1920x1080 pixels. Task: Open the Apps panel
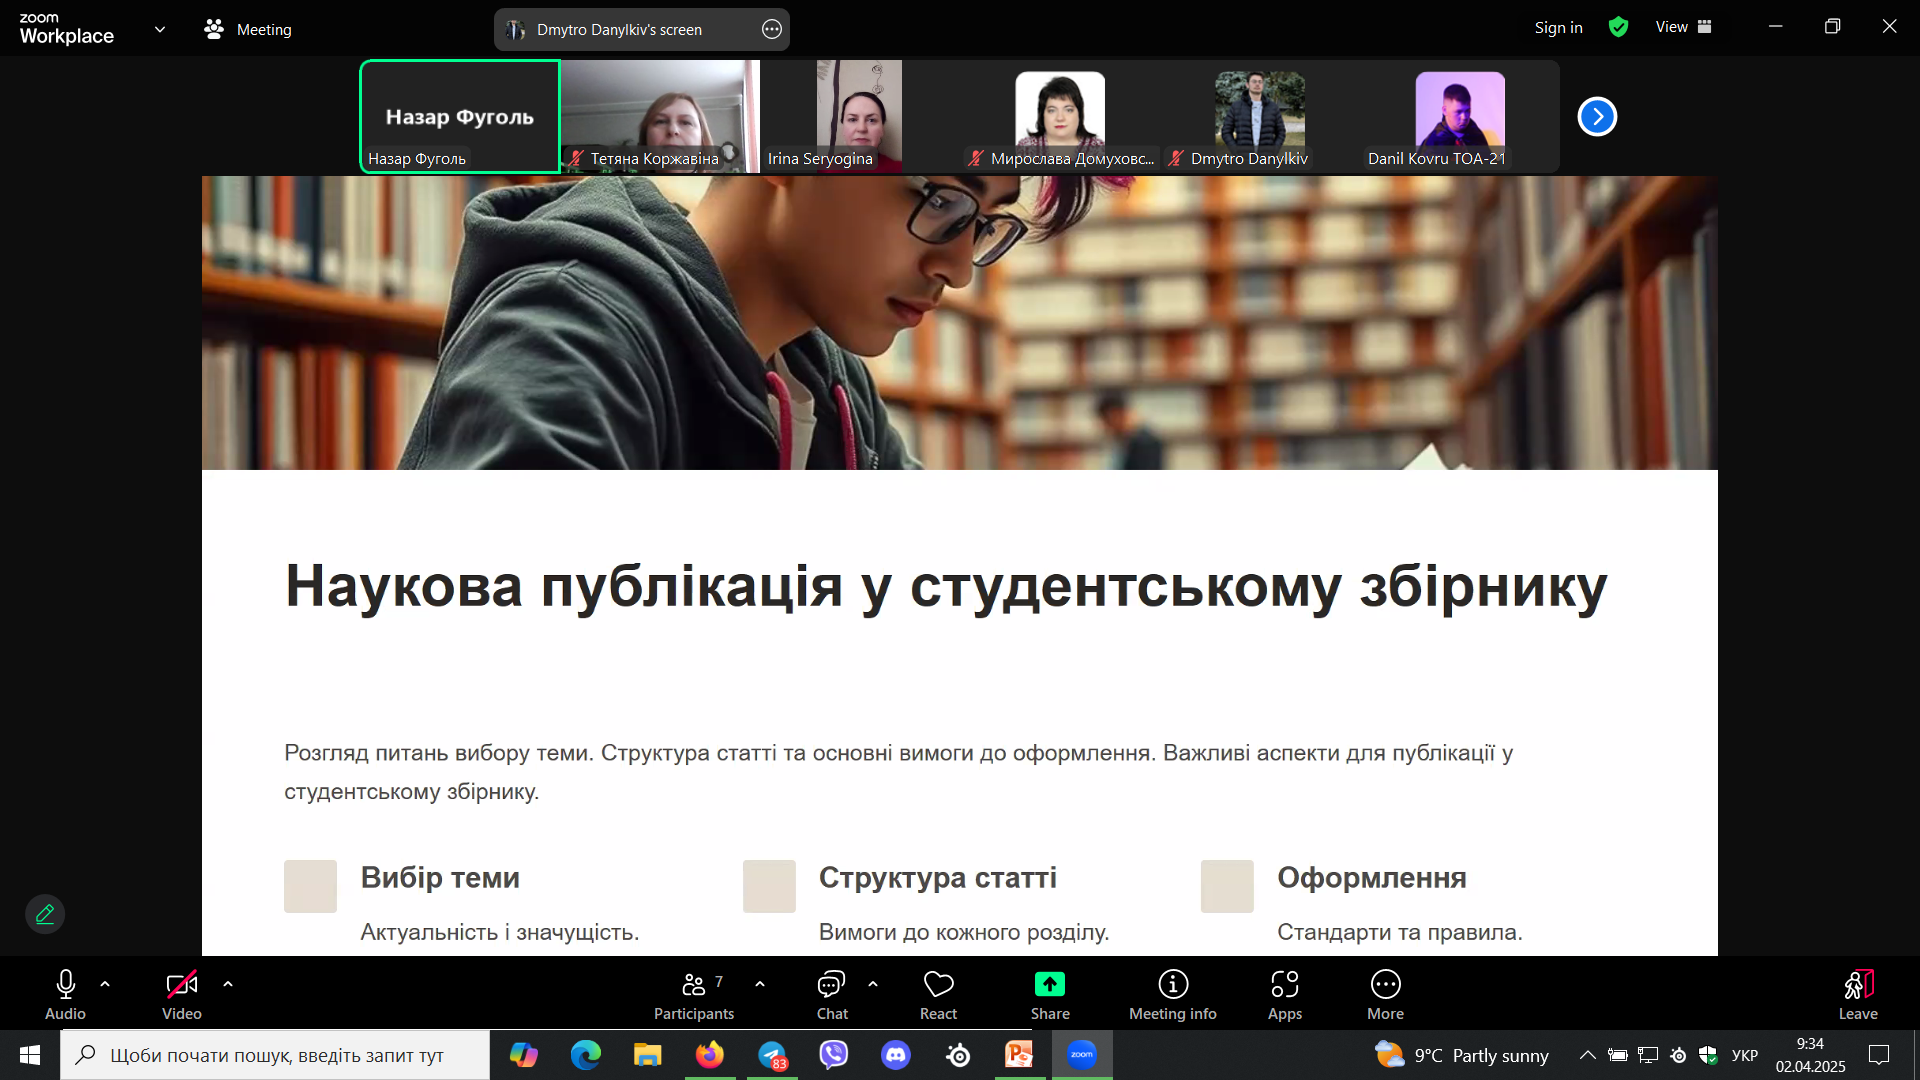click(x=1284, y=995)
